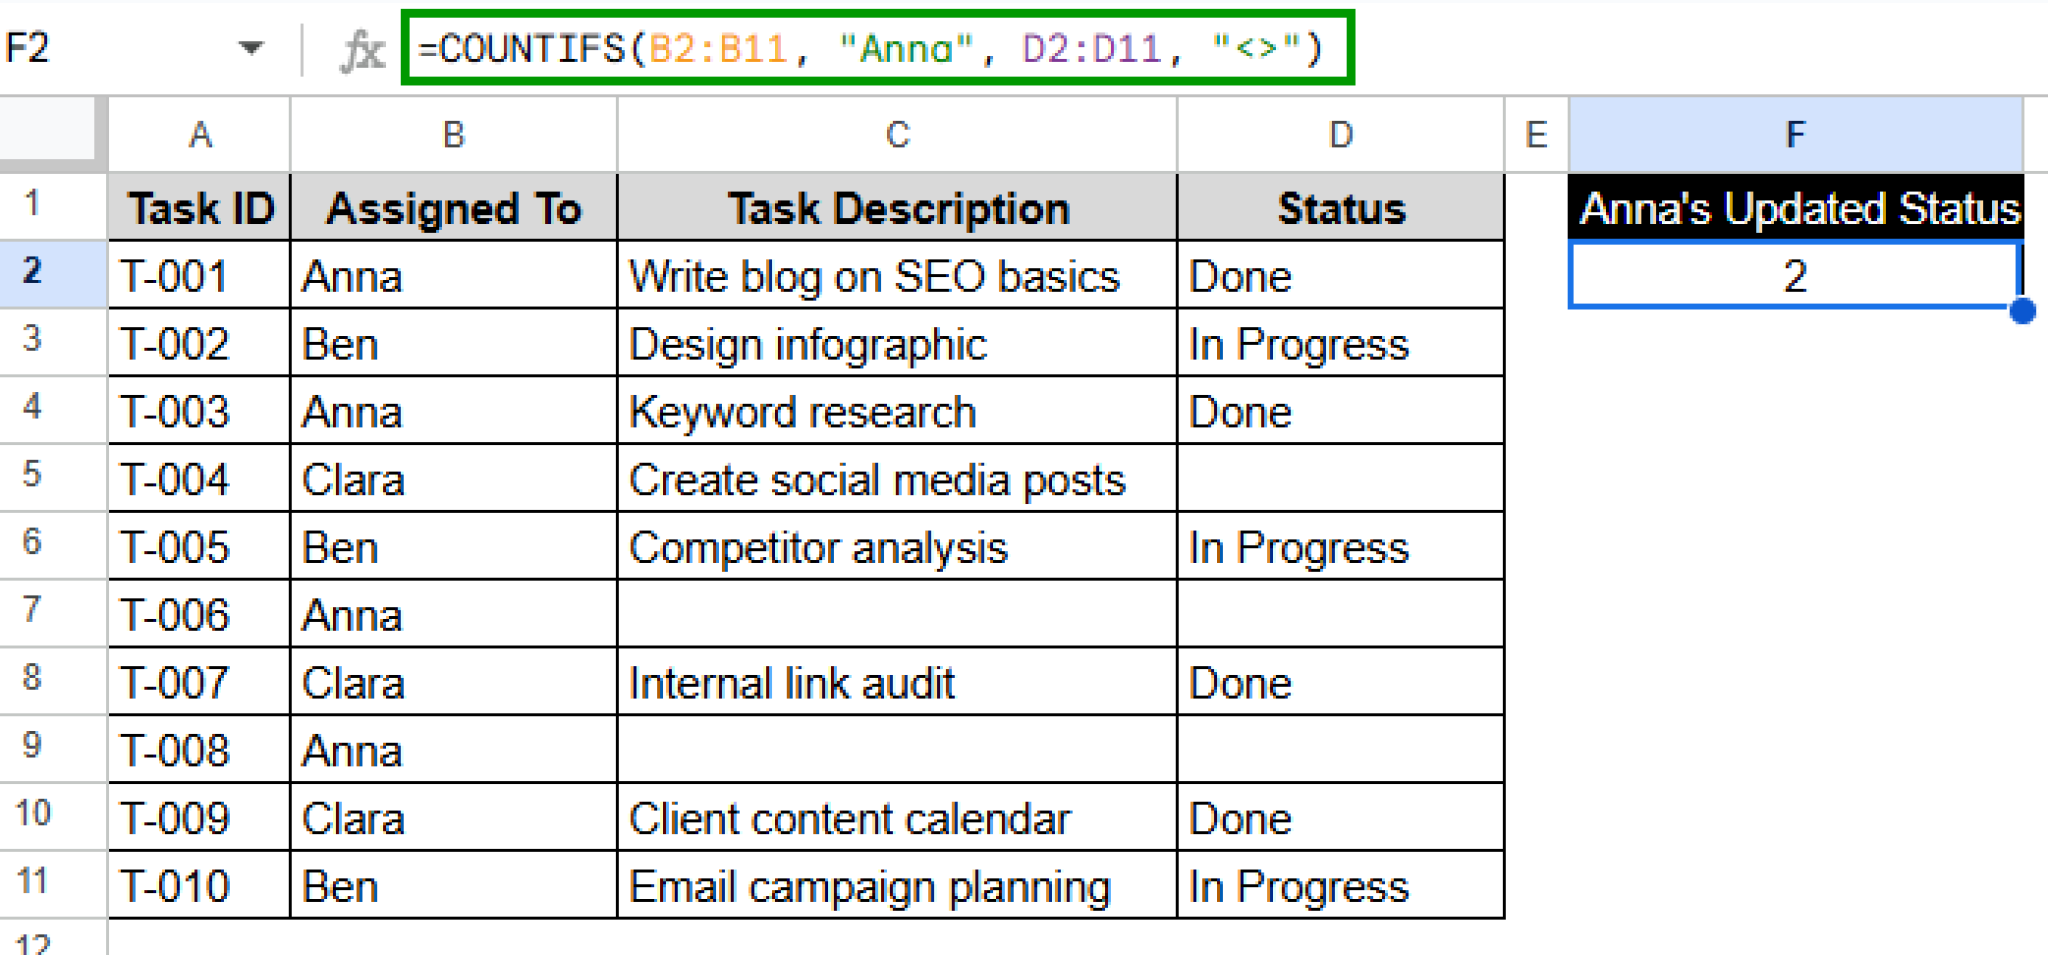Select Ben's Design infographic cell
Viewport: 2048px width, 955px height.
tap(896, 343)
